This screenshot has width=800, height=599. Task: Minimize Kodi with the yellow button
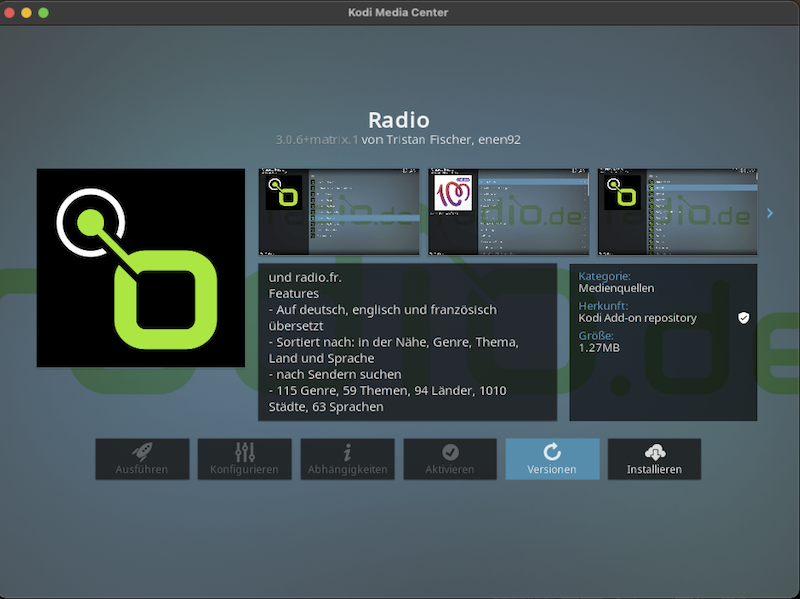coord(27,13)
